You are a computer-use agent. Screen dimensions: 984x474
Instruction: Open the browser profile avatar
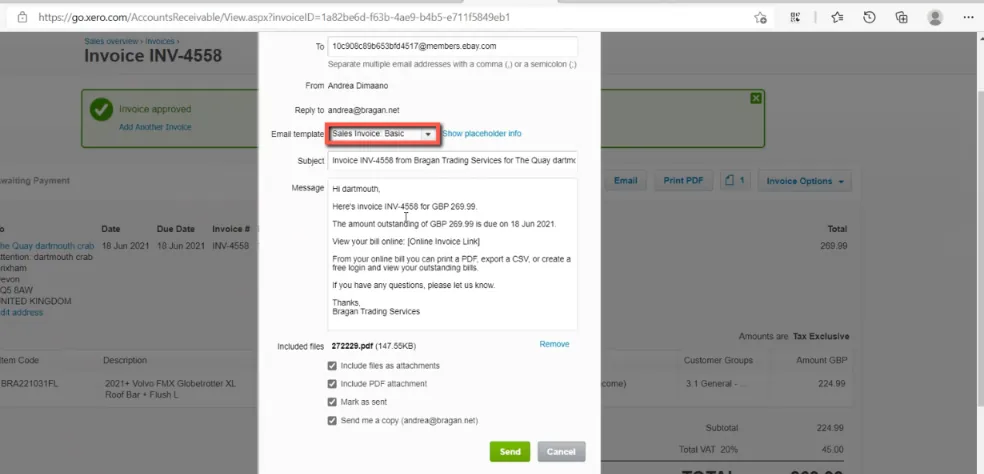click(935, 18)
